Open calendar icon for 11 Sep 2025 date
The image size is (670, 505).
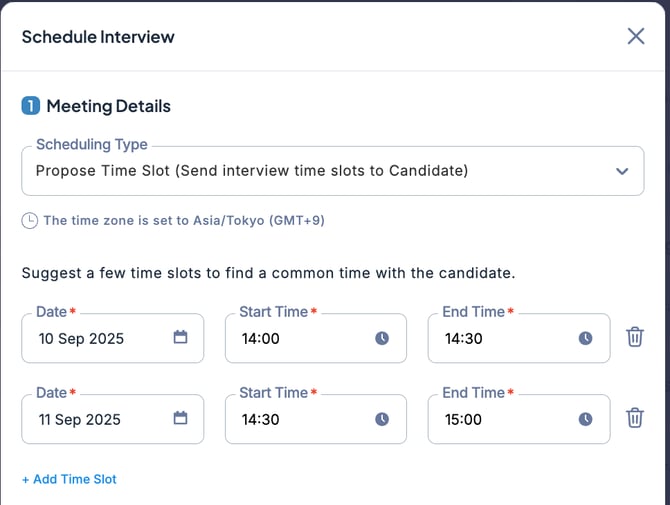point(180,419)
